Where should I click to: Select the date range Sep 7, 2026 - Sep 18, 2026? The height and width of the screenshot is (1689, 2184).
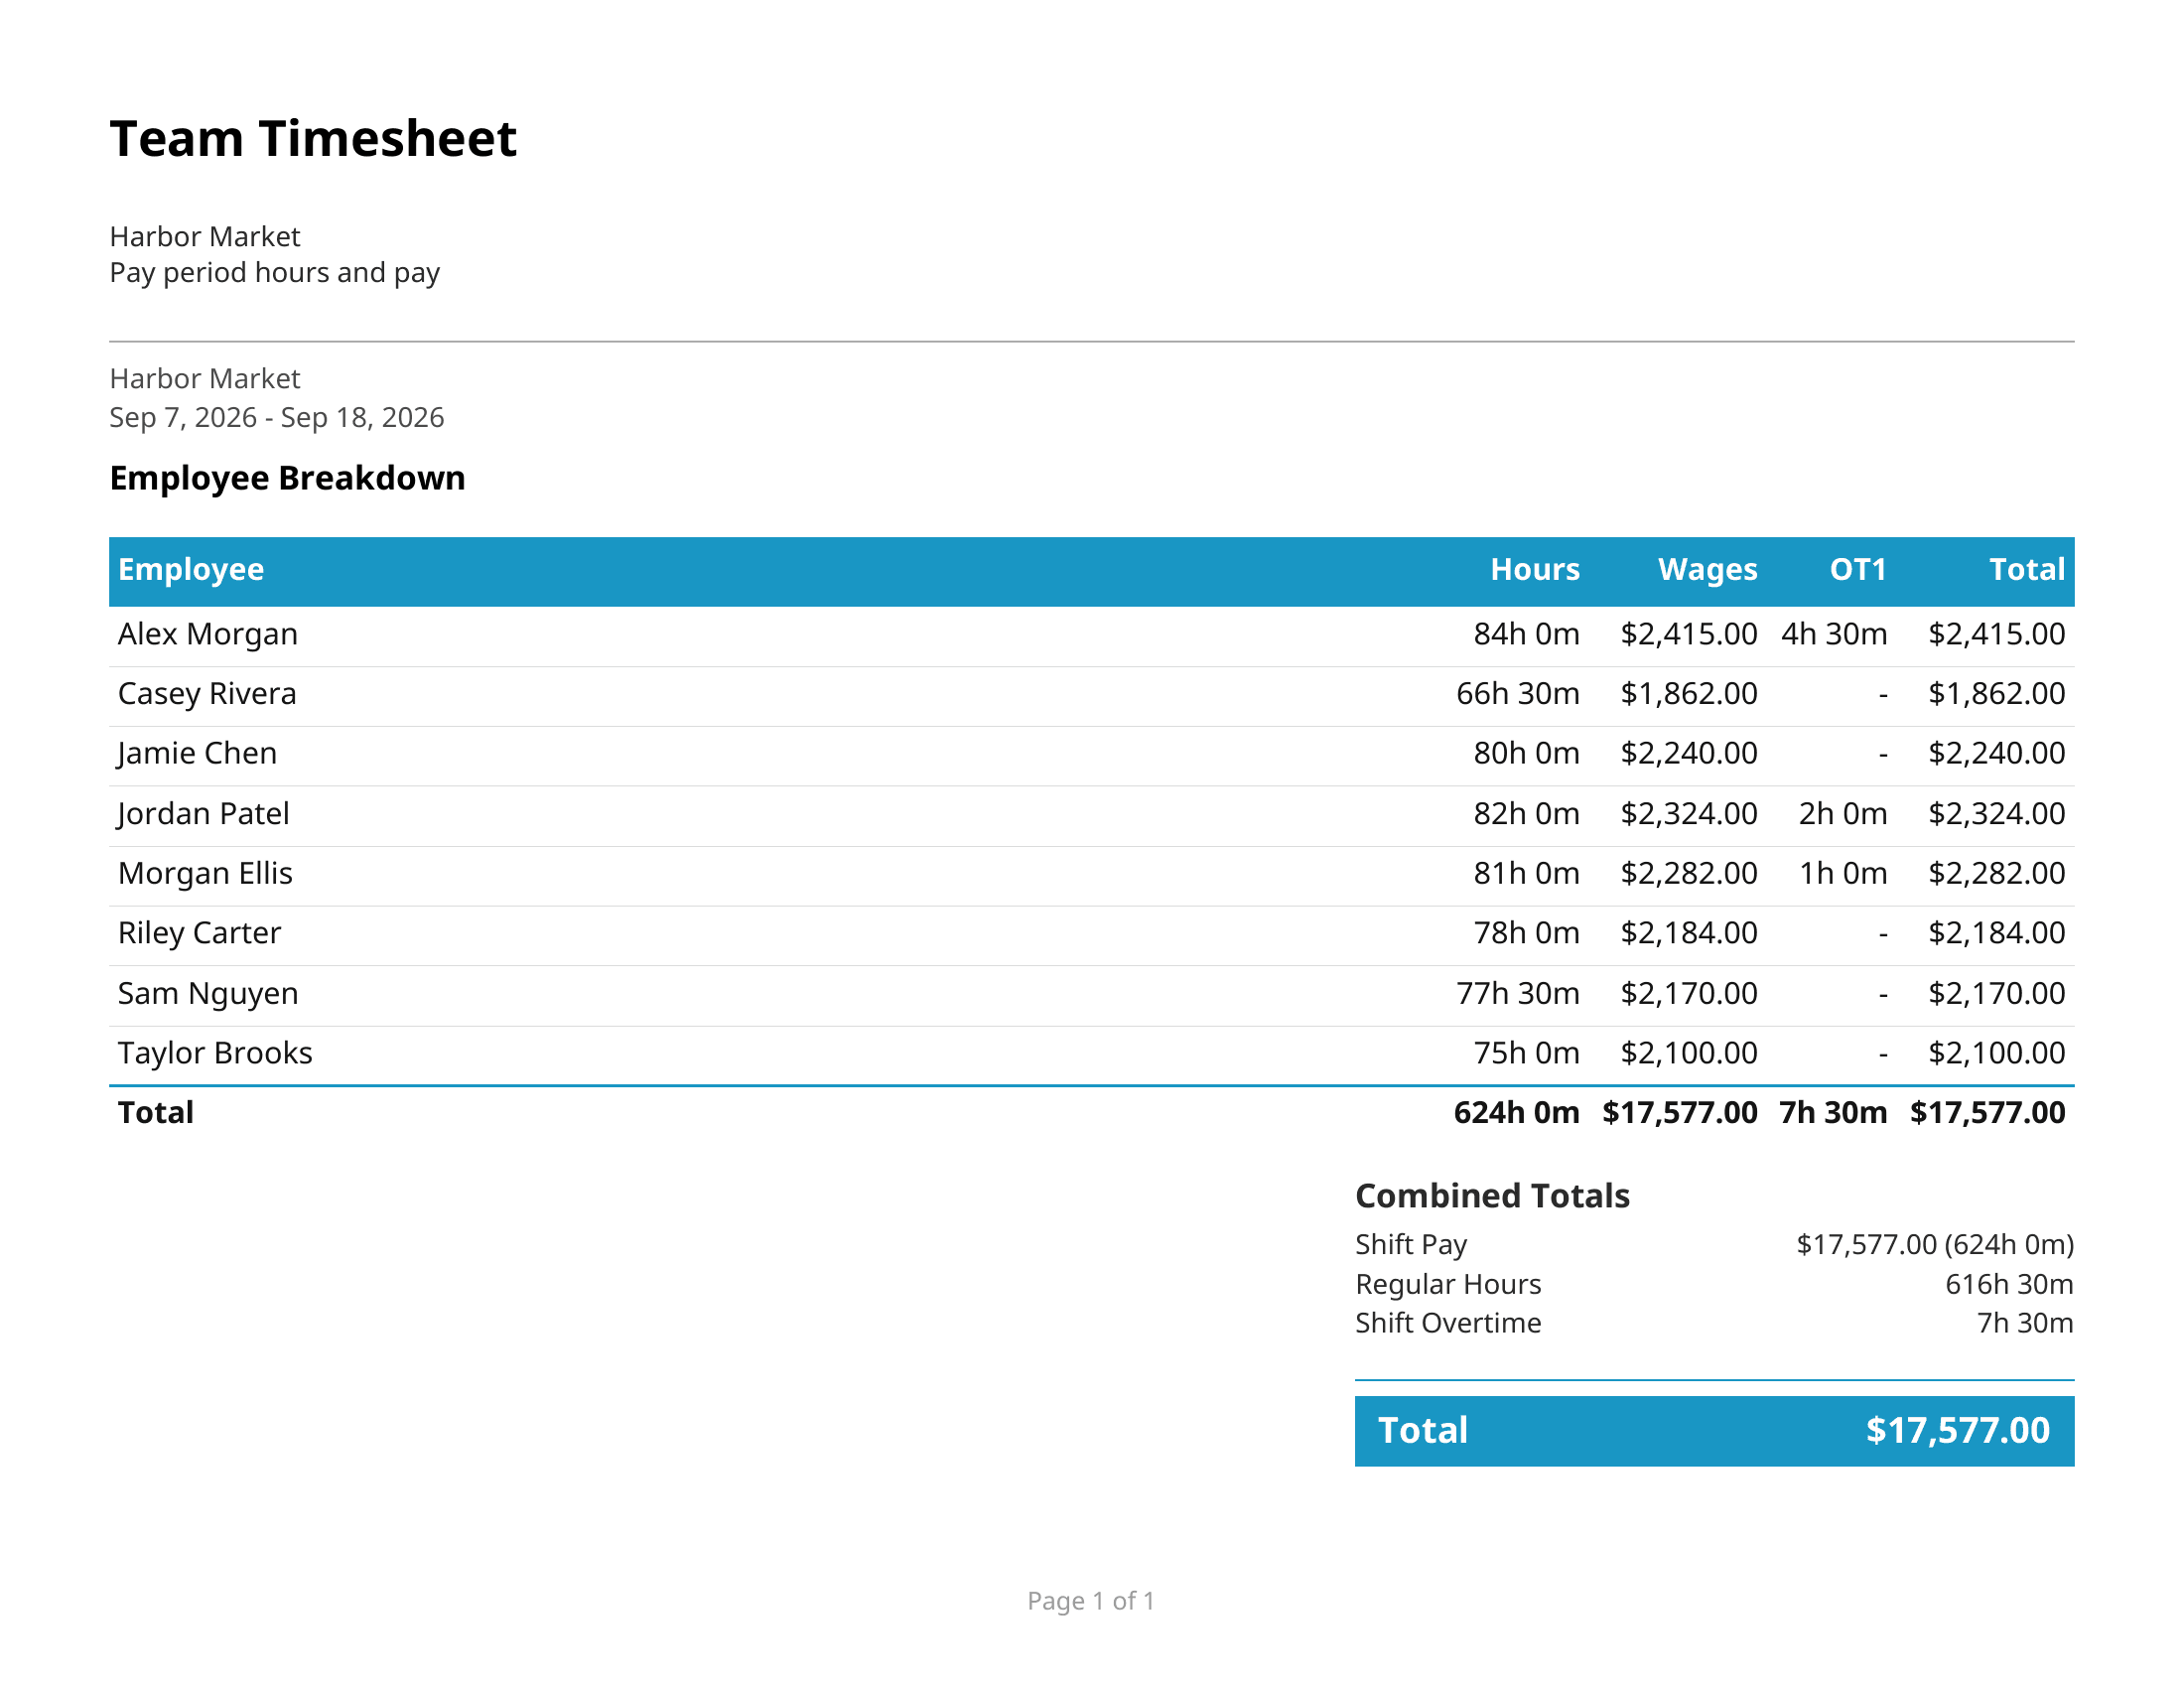pyautogui.click(x=277, y=417)
